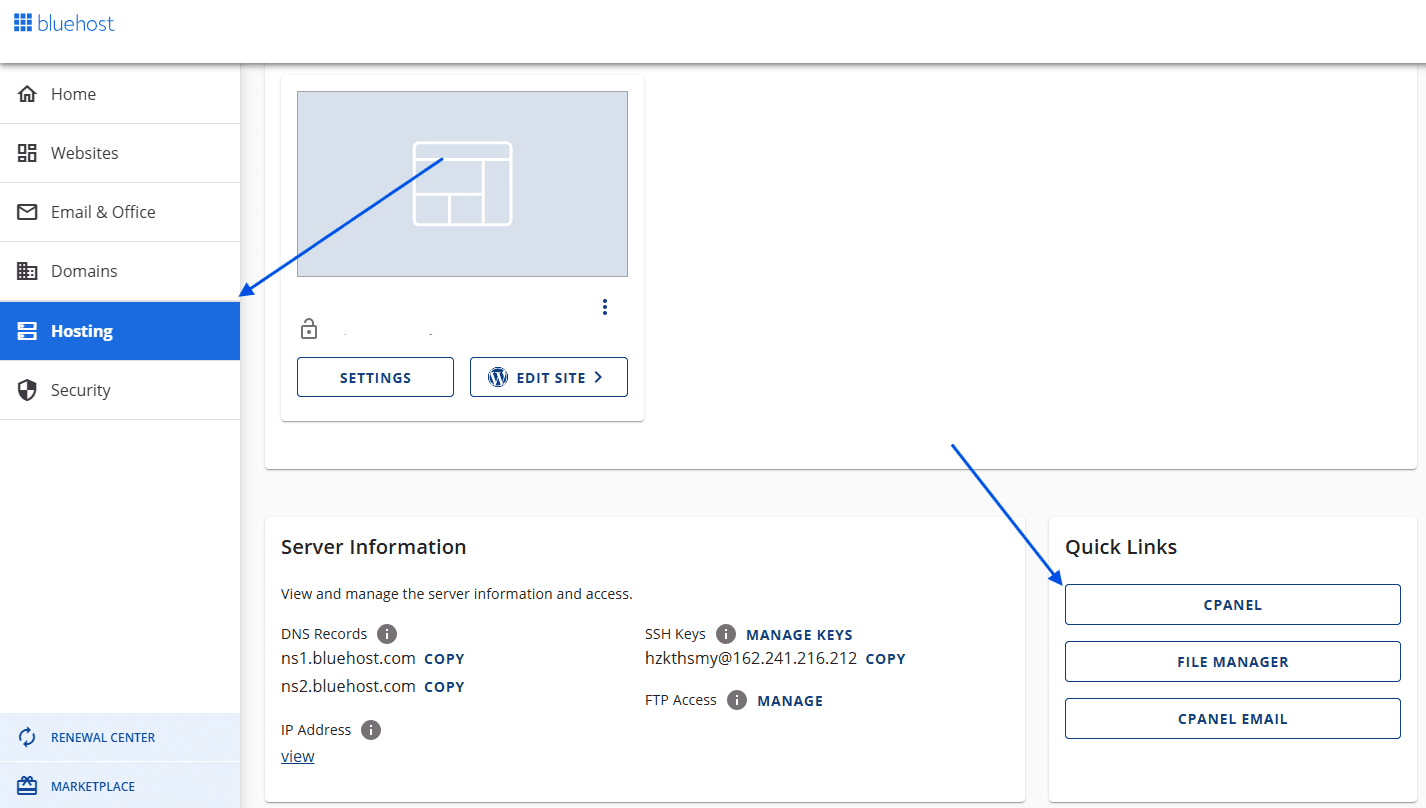Open cPanel Email quick link

point(1232,719)
